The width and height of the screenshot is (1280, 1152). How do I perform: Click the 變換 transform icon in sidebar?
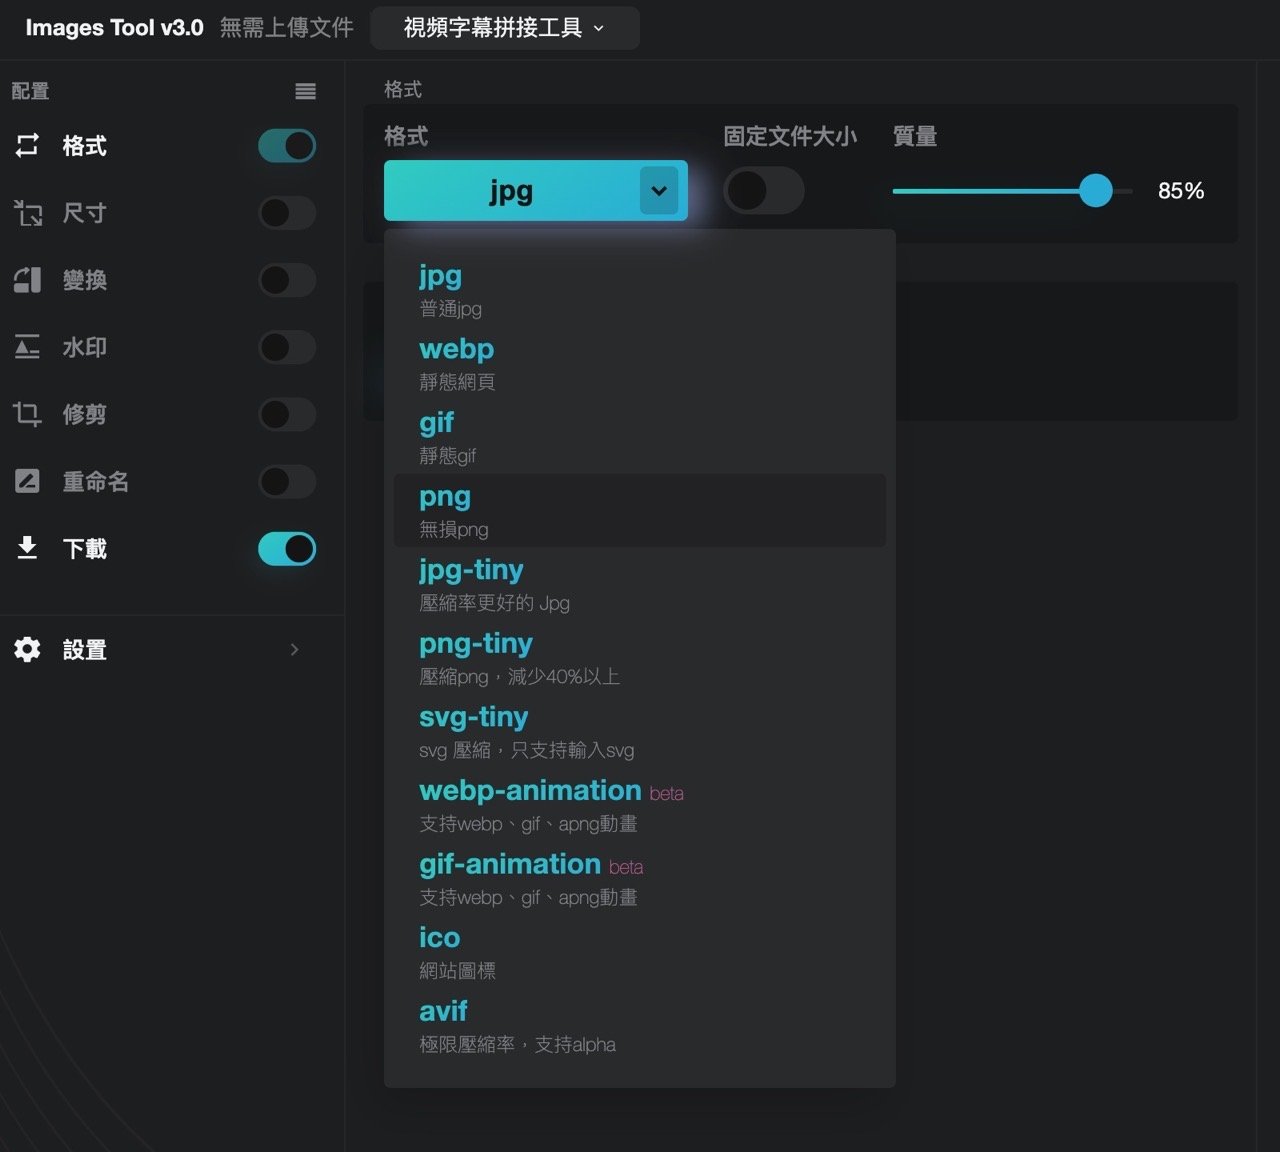click(27, 280)
